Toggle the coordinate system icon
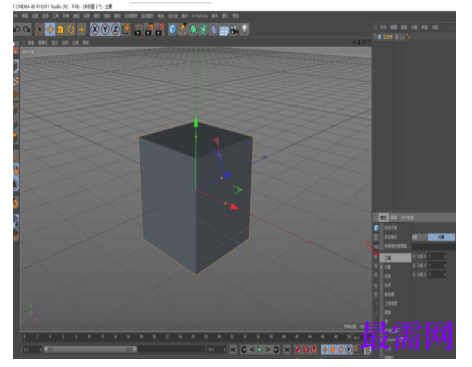This screenshot has height=367, width=472. (126, 30)
